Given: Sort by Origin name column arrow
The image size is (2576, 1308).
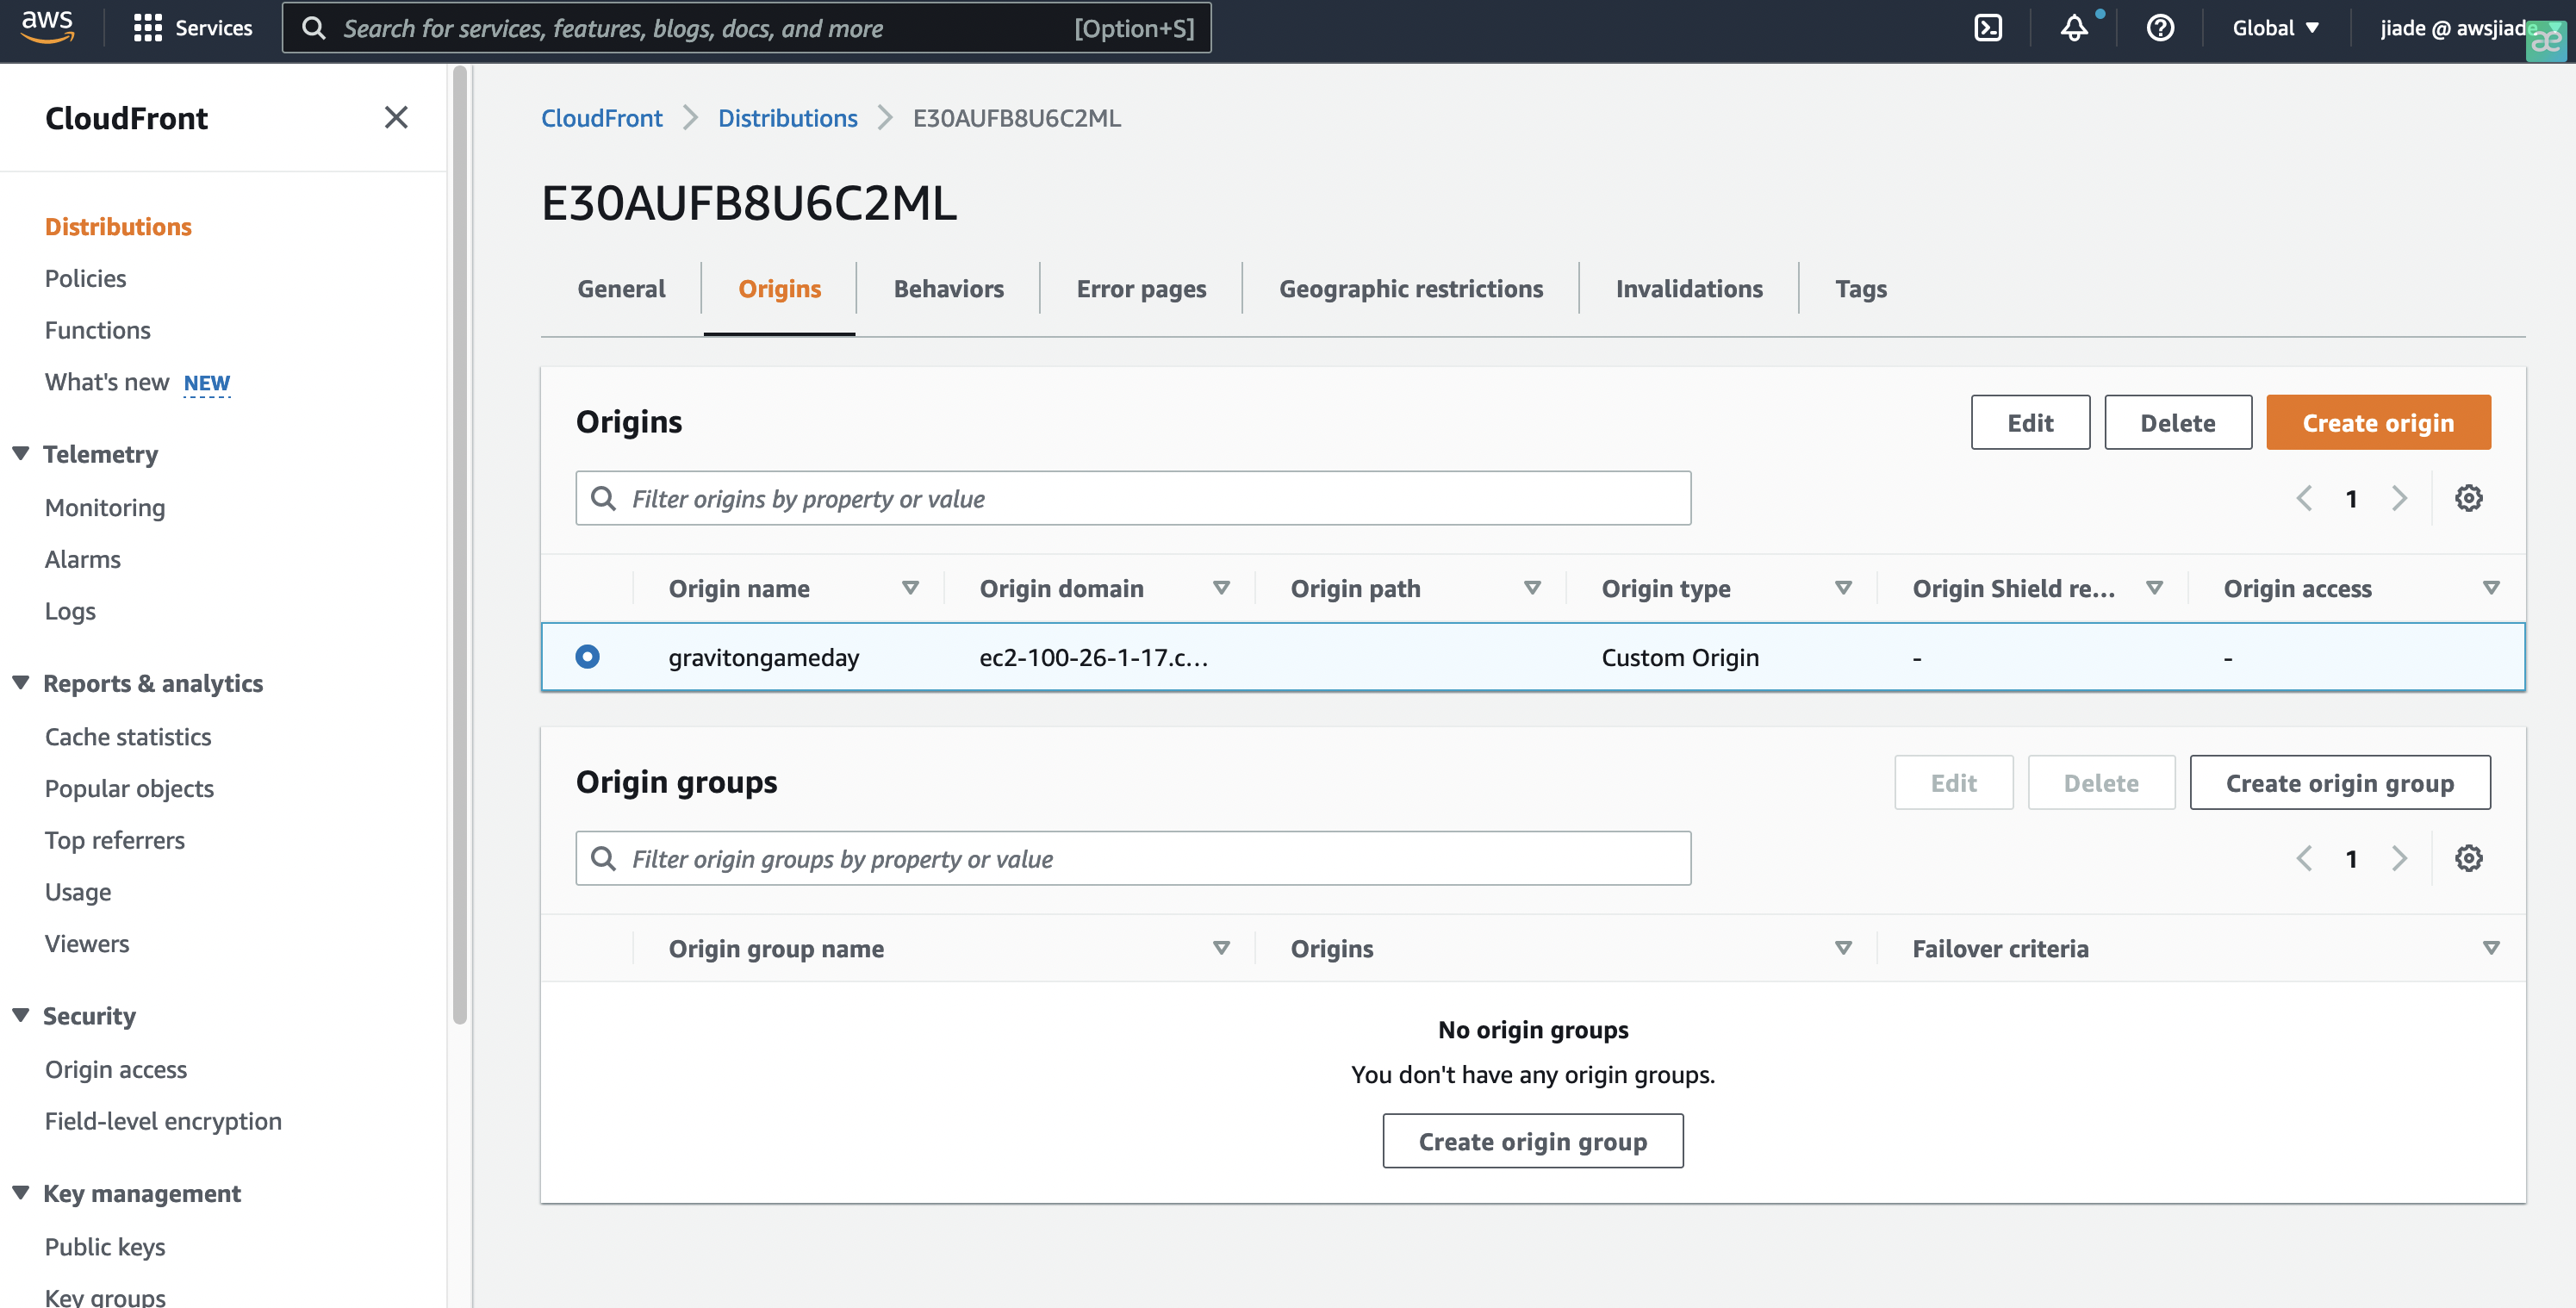Looking at the screenshot, I should (910, 588).
